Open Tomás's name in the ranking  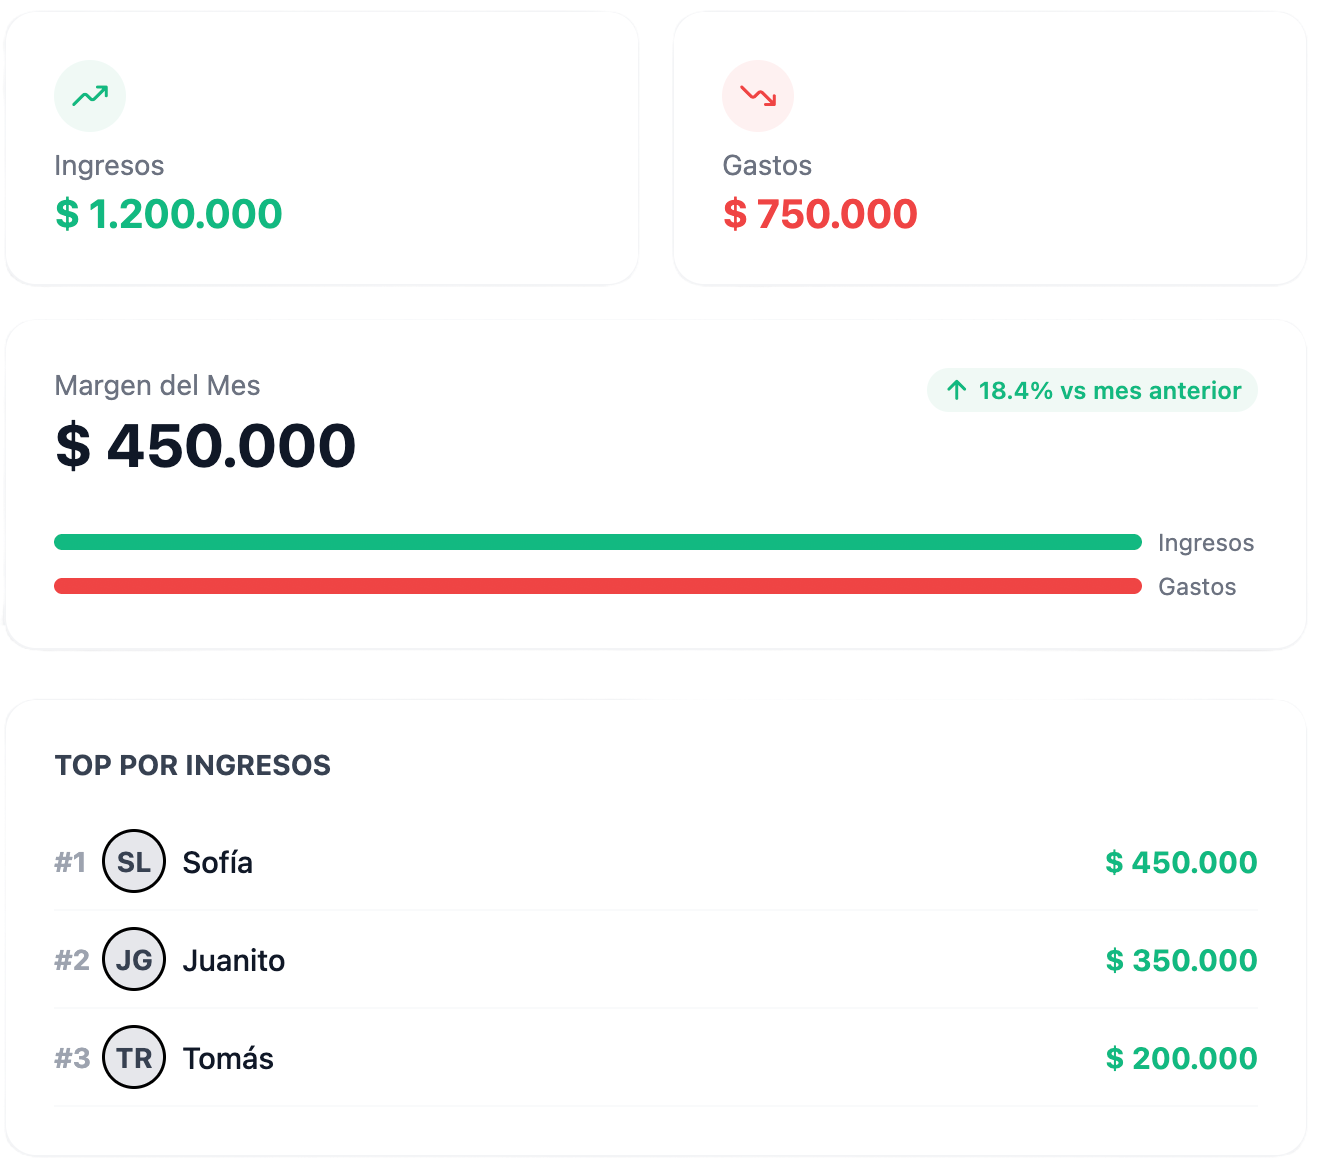[228, 1058]
